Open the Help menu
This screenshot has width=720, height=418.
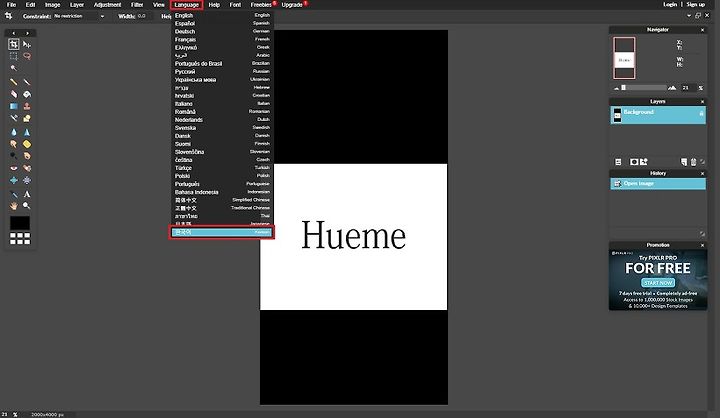[214, 5]
